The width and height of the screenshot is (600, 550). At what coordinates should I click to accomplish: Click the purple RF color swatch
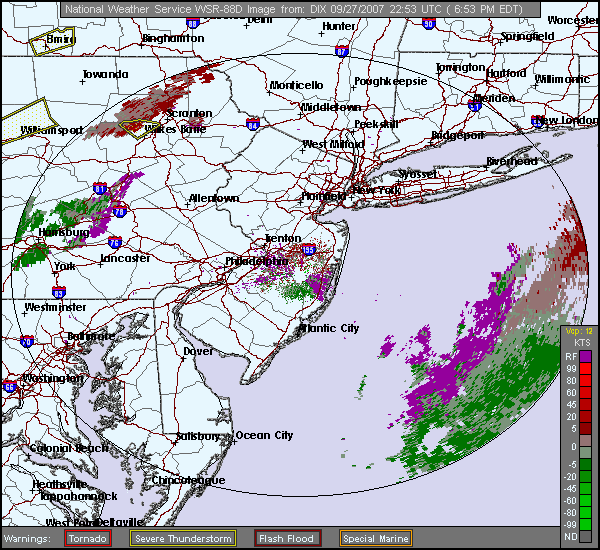tap(585, 357)
